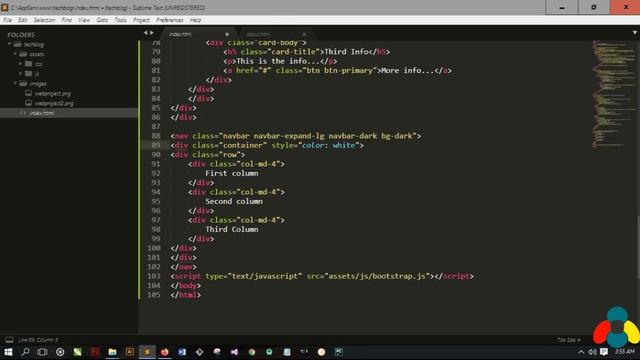The height and width of the screenshot is (360, 640).
Task: Click the 'Third Column' text on line 98
Action: pos(231,229)
